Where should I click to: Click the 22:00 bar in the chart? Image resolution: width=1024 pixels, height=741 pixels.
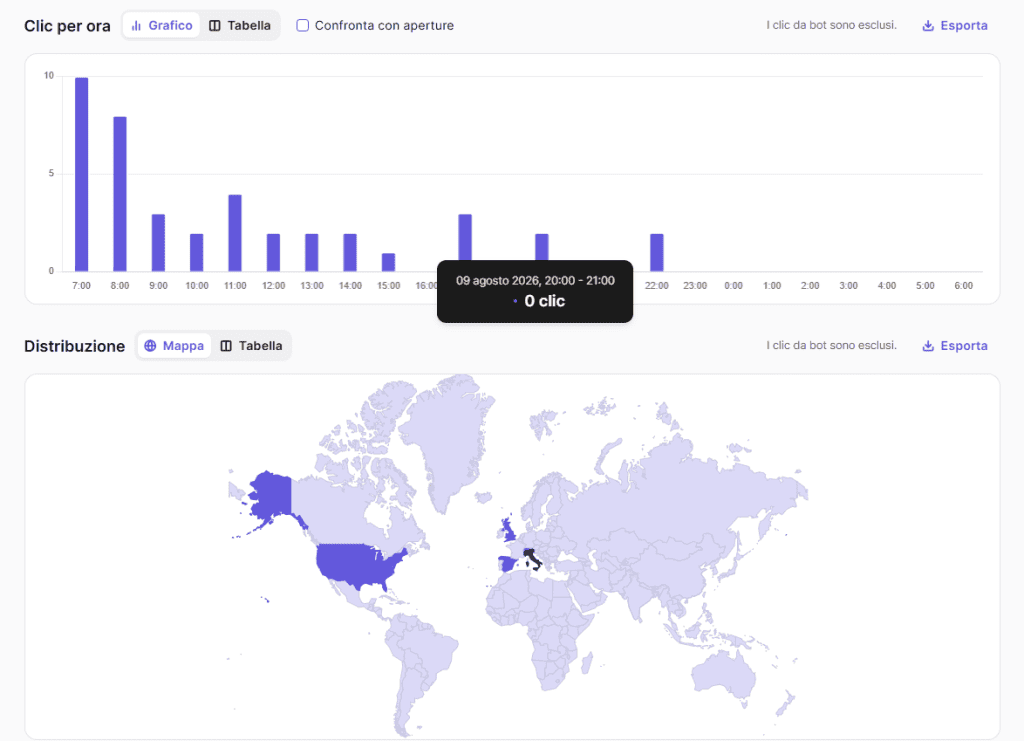point(657,252)
